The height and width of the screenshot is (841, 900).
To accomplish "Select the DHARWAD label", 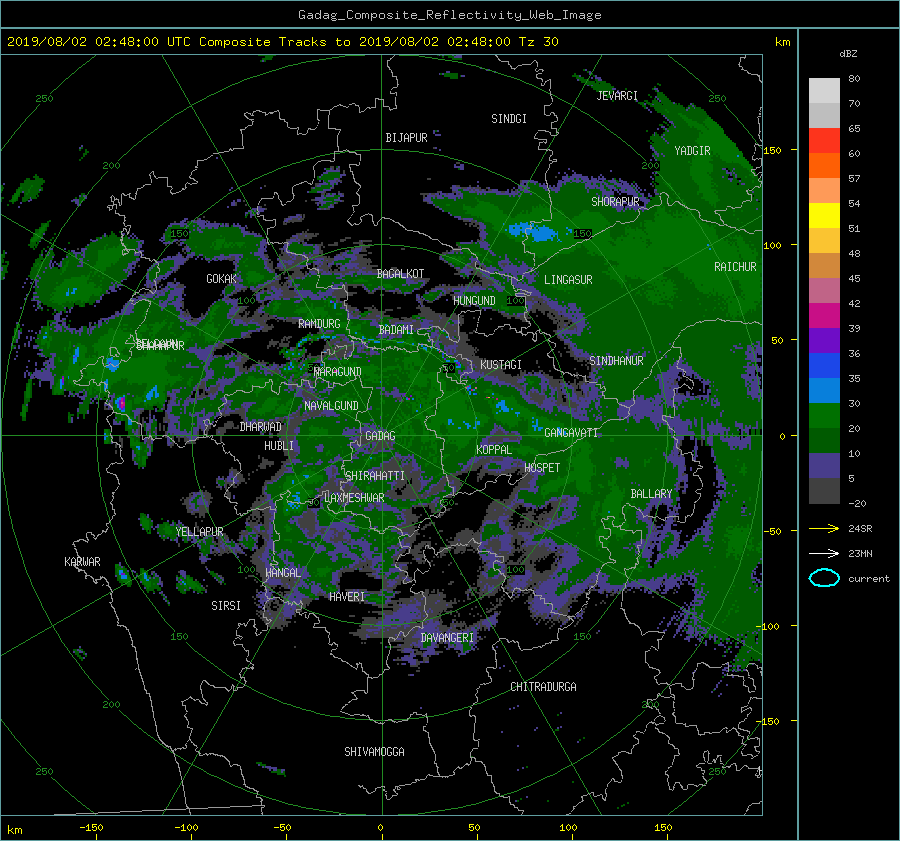I will [261, 427].
